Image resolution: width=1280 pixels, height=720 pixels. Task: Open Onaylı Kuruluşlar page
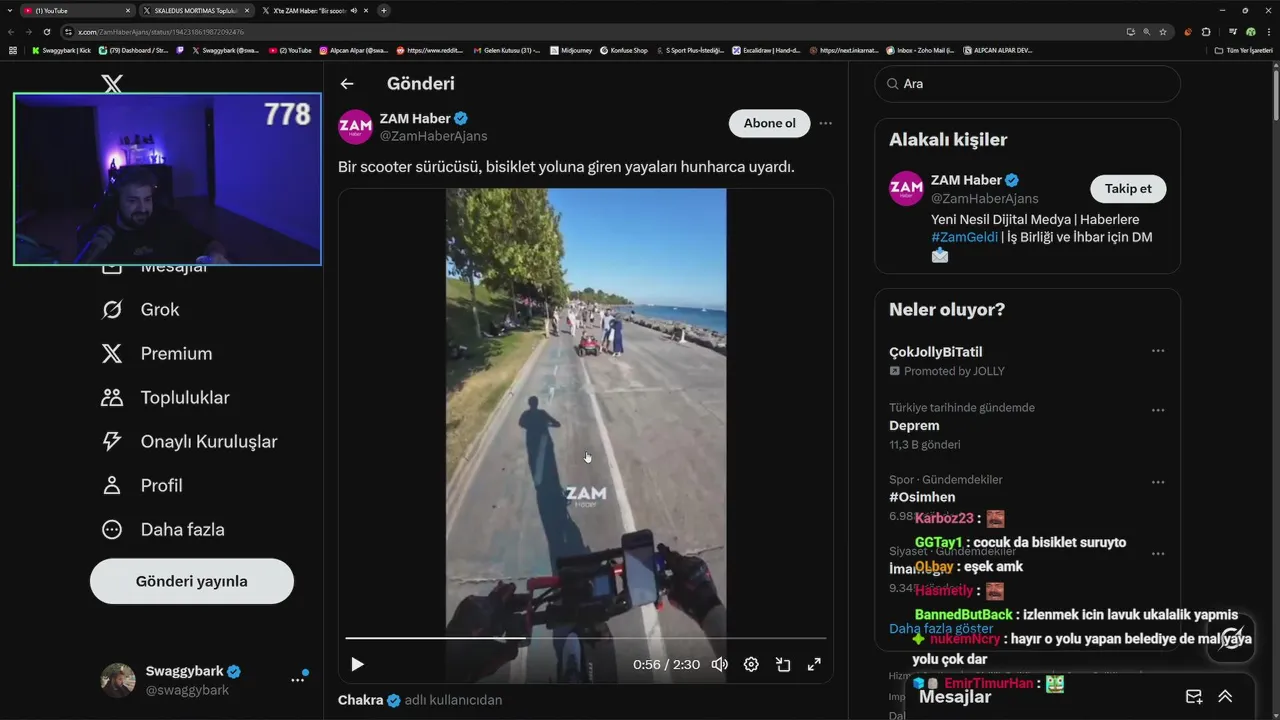point(189,442)
